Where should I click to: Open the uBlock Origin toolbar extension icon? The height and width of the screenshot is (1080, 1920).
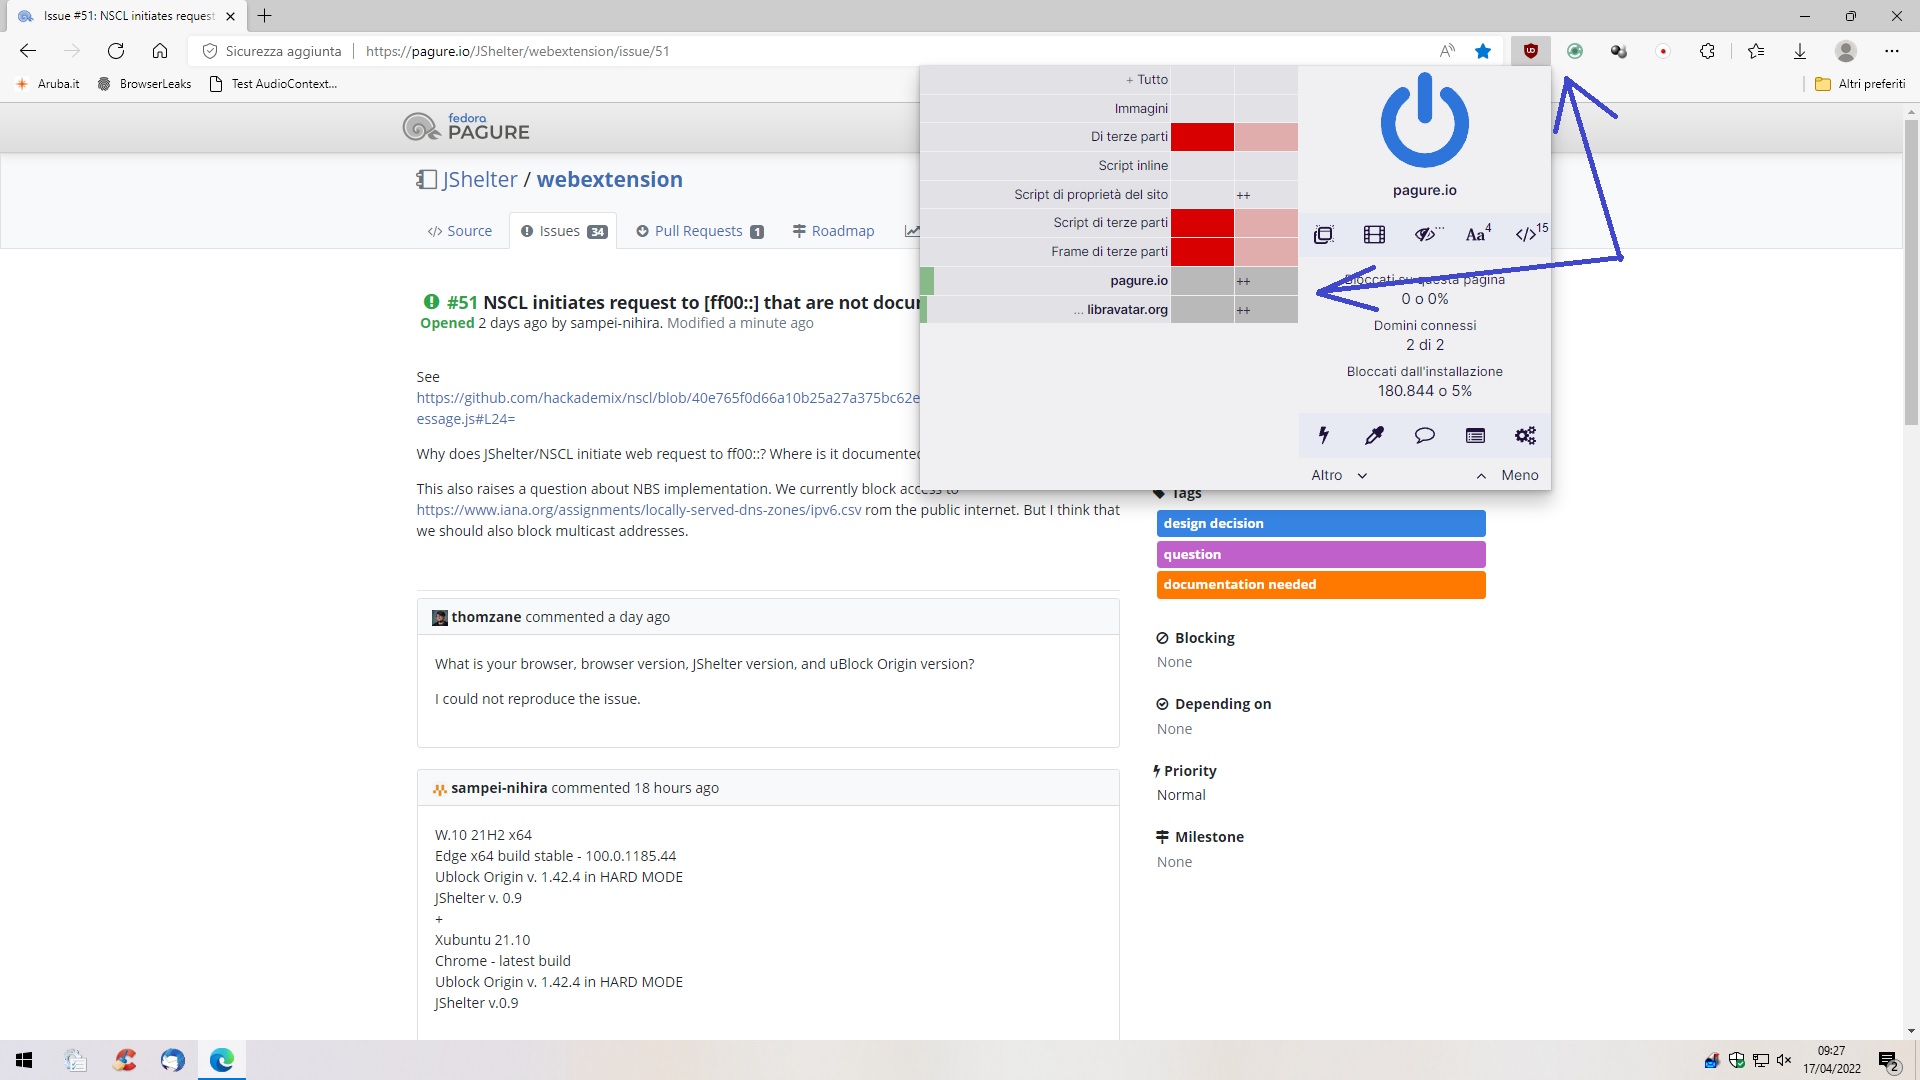1530,51
